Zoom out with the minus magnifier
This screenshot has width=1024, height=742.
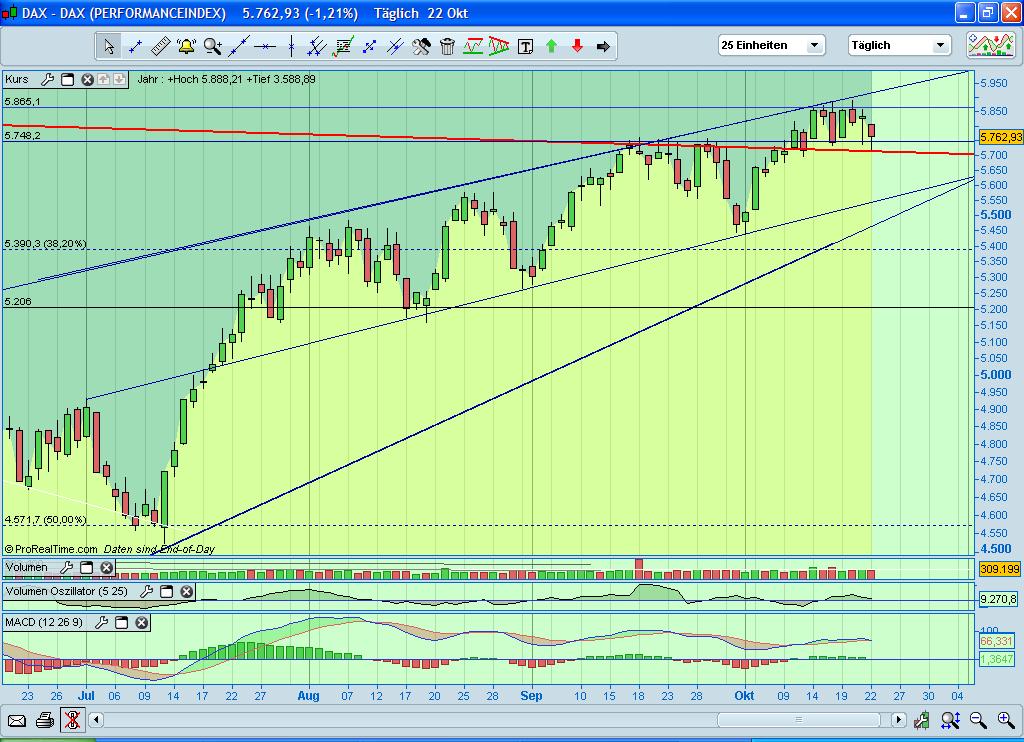point(978,720)
